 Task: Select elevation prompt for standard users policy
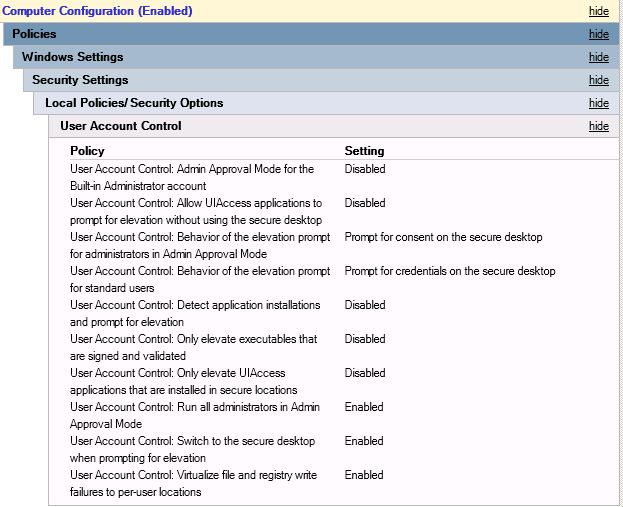click(x=200, y=279)
